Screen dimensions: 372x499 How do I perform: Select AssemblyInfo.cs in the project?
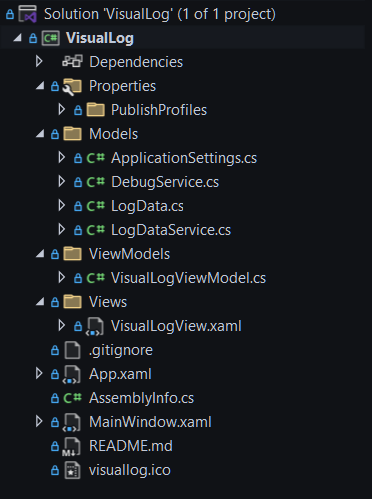[141, 398]
